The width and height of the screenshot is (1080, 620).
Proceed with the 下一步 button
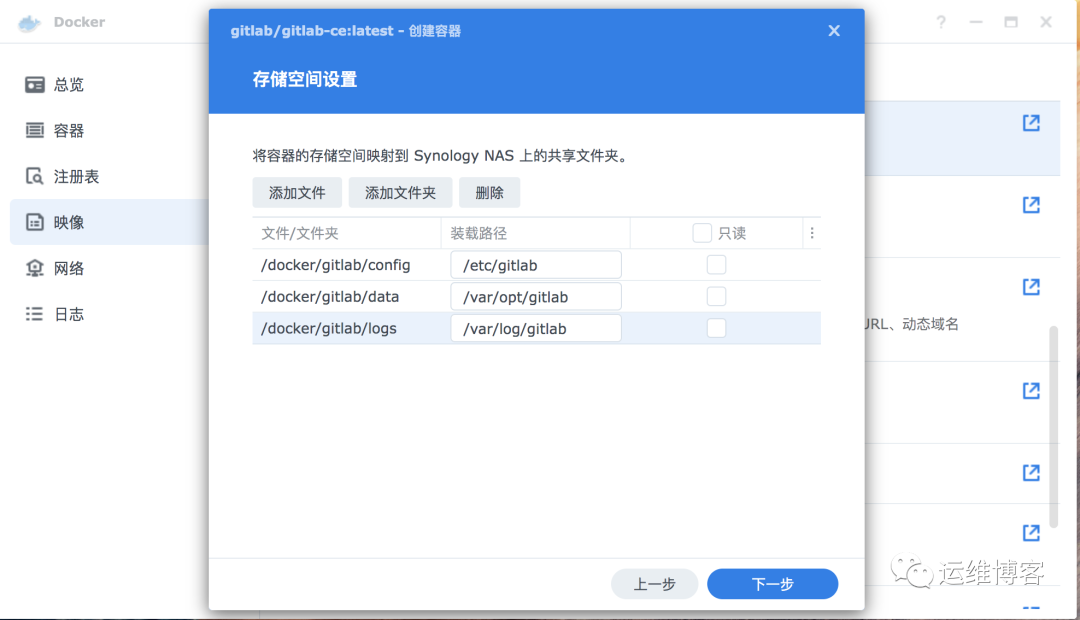coord(773,584)
